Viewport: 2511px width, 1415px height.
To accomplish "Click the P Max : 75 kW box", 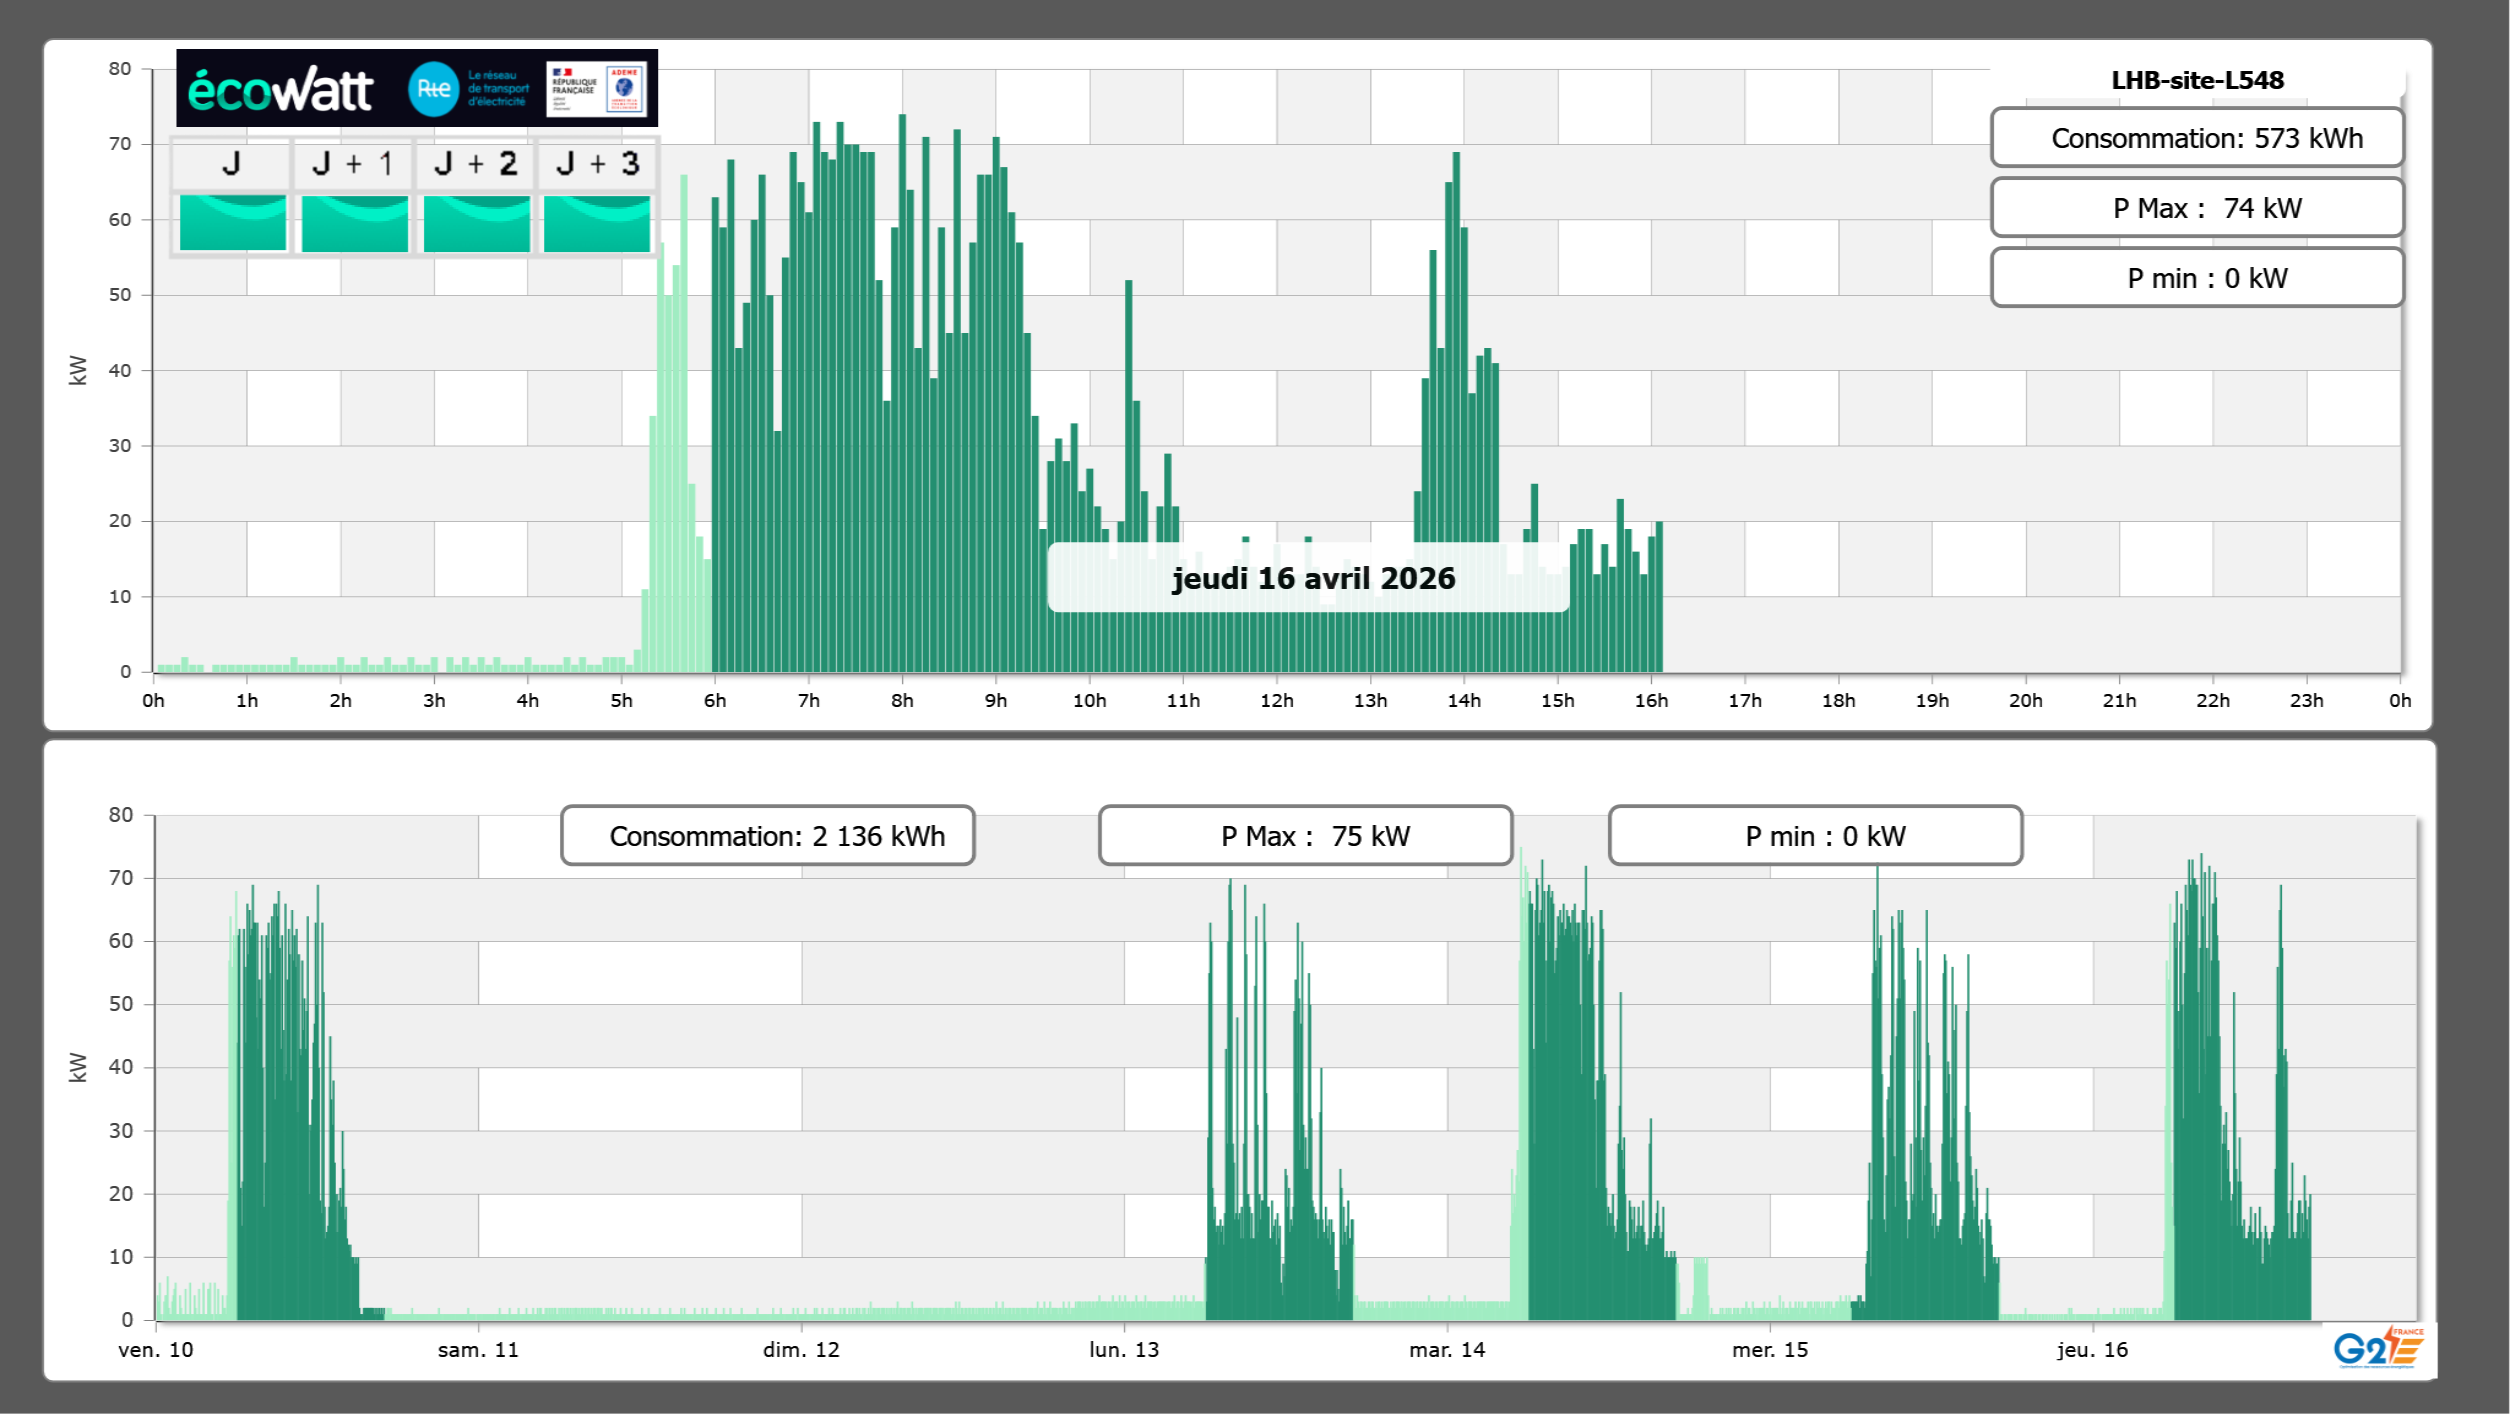I will click(x=1305, y=836).
